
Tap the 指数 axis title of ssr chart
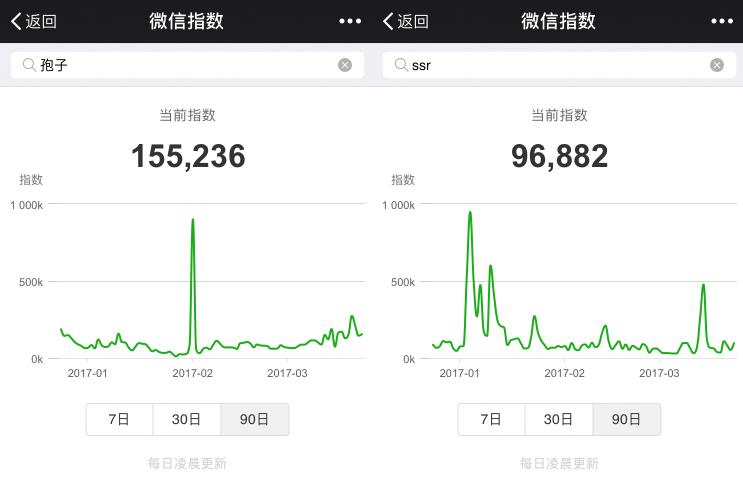pos(403,180)
